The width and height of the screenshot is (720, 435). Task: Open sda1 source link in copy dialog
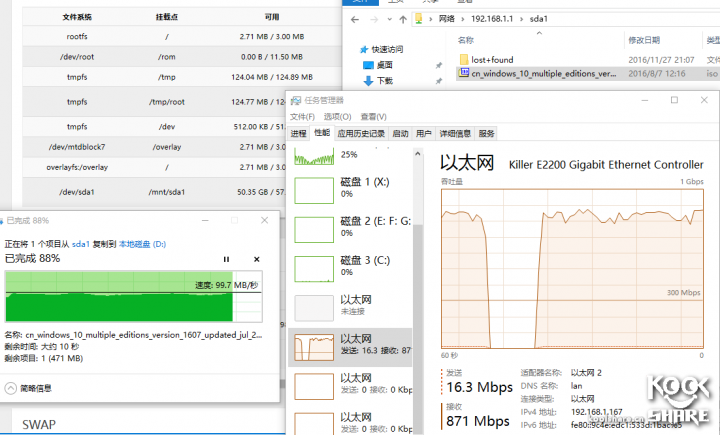(80, 244)
